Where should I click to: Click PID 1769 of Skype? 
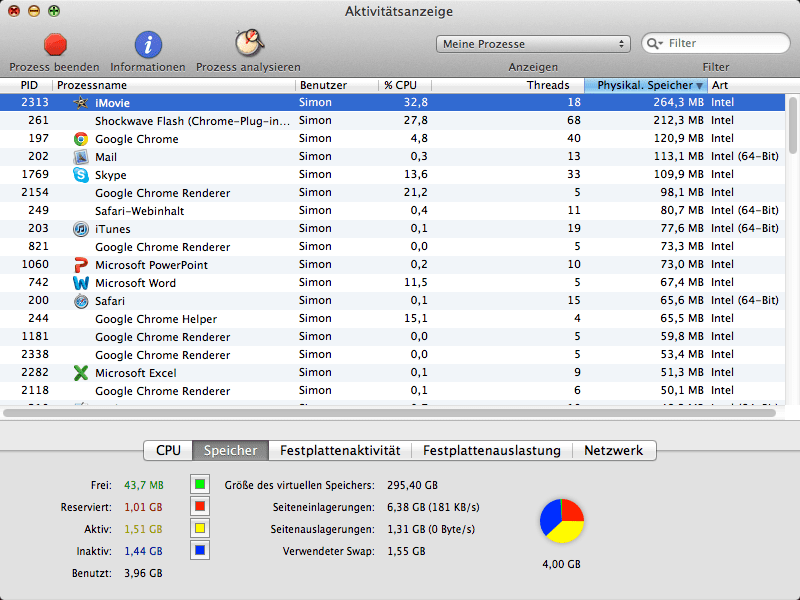pyautogui.click(x=35, y=174)
